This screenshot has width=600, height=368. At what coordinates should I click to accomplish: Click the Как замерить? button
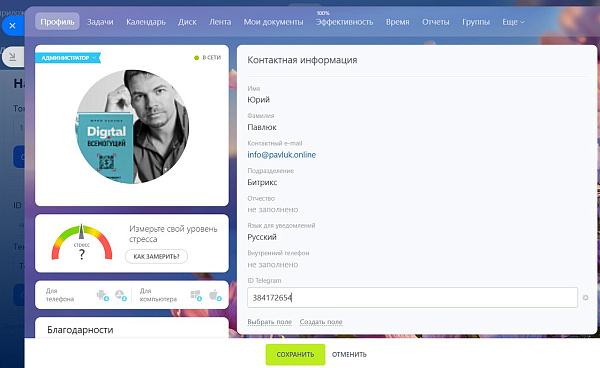pyautogui.click(x=157, y=256)
